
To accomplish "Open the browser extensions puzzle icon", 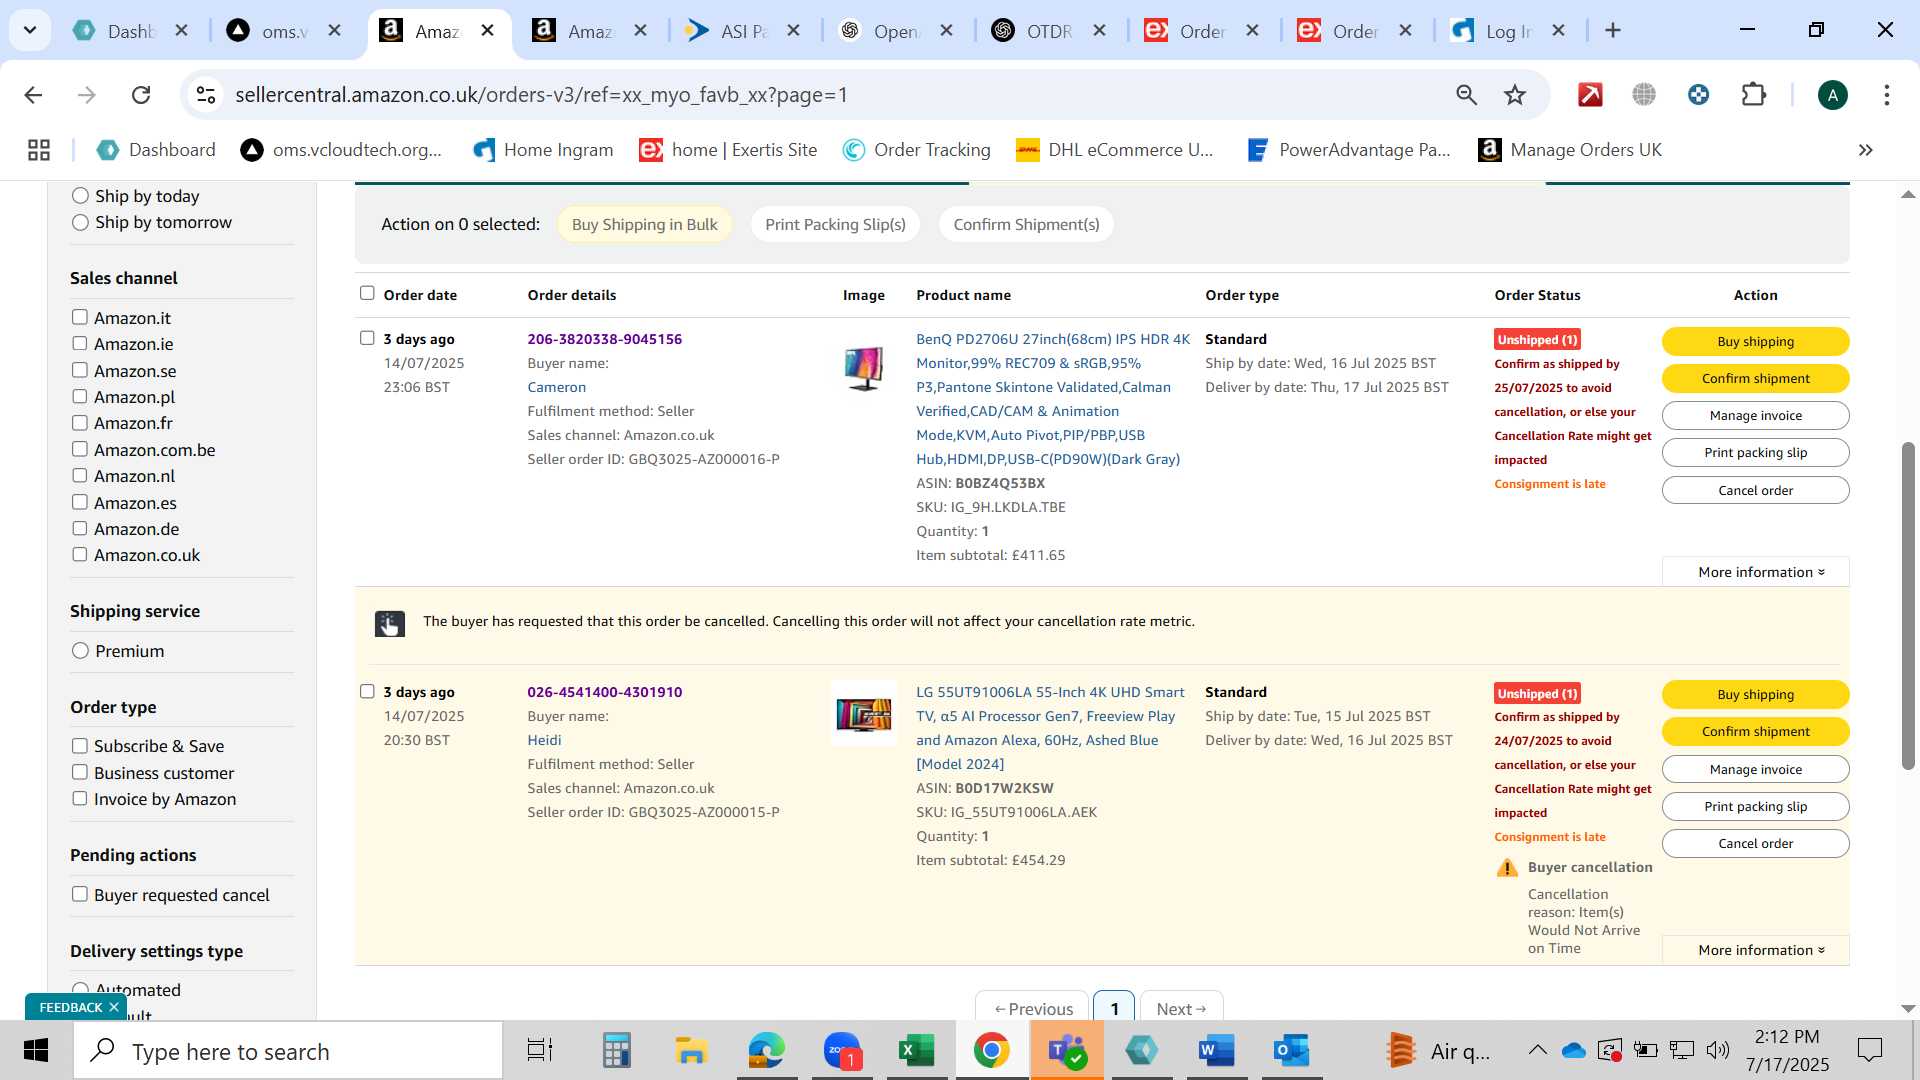I will click(1754, 95).
